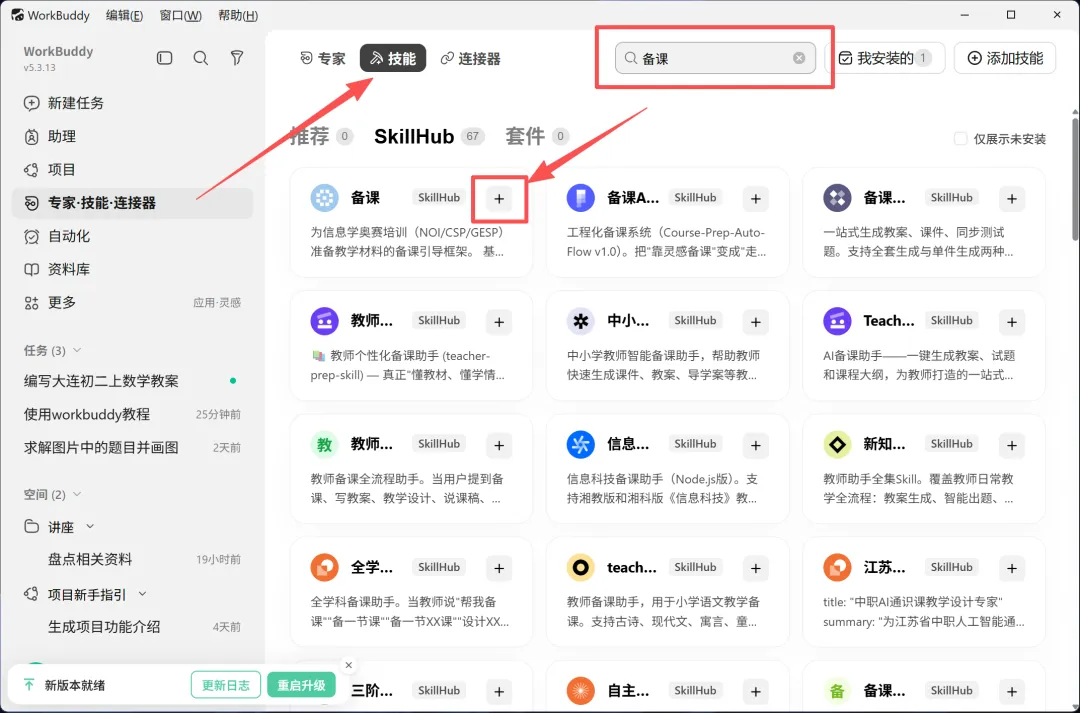Viewport: 1080px width, 713px height.
Task: Collapse the 空间 (2) section
Action: (x=77, y=494)
